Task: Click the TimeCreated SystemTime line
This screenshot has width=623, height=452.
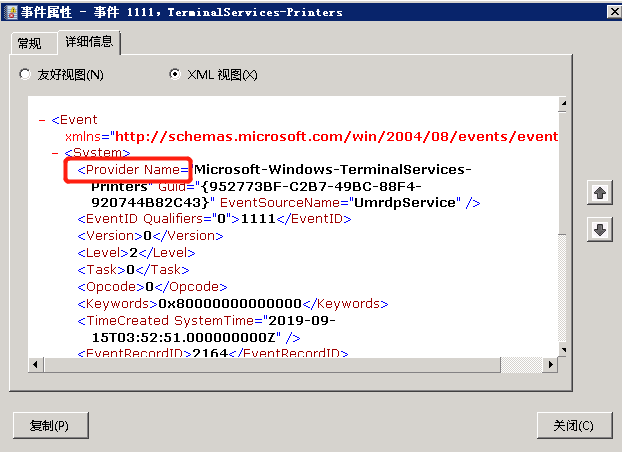Action: tap(206, 321)
